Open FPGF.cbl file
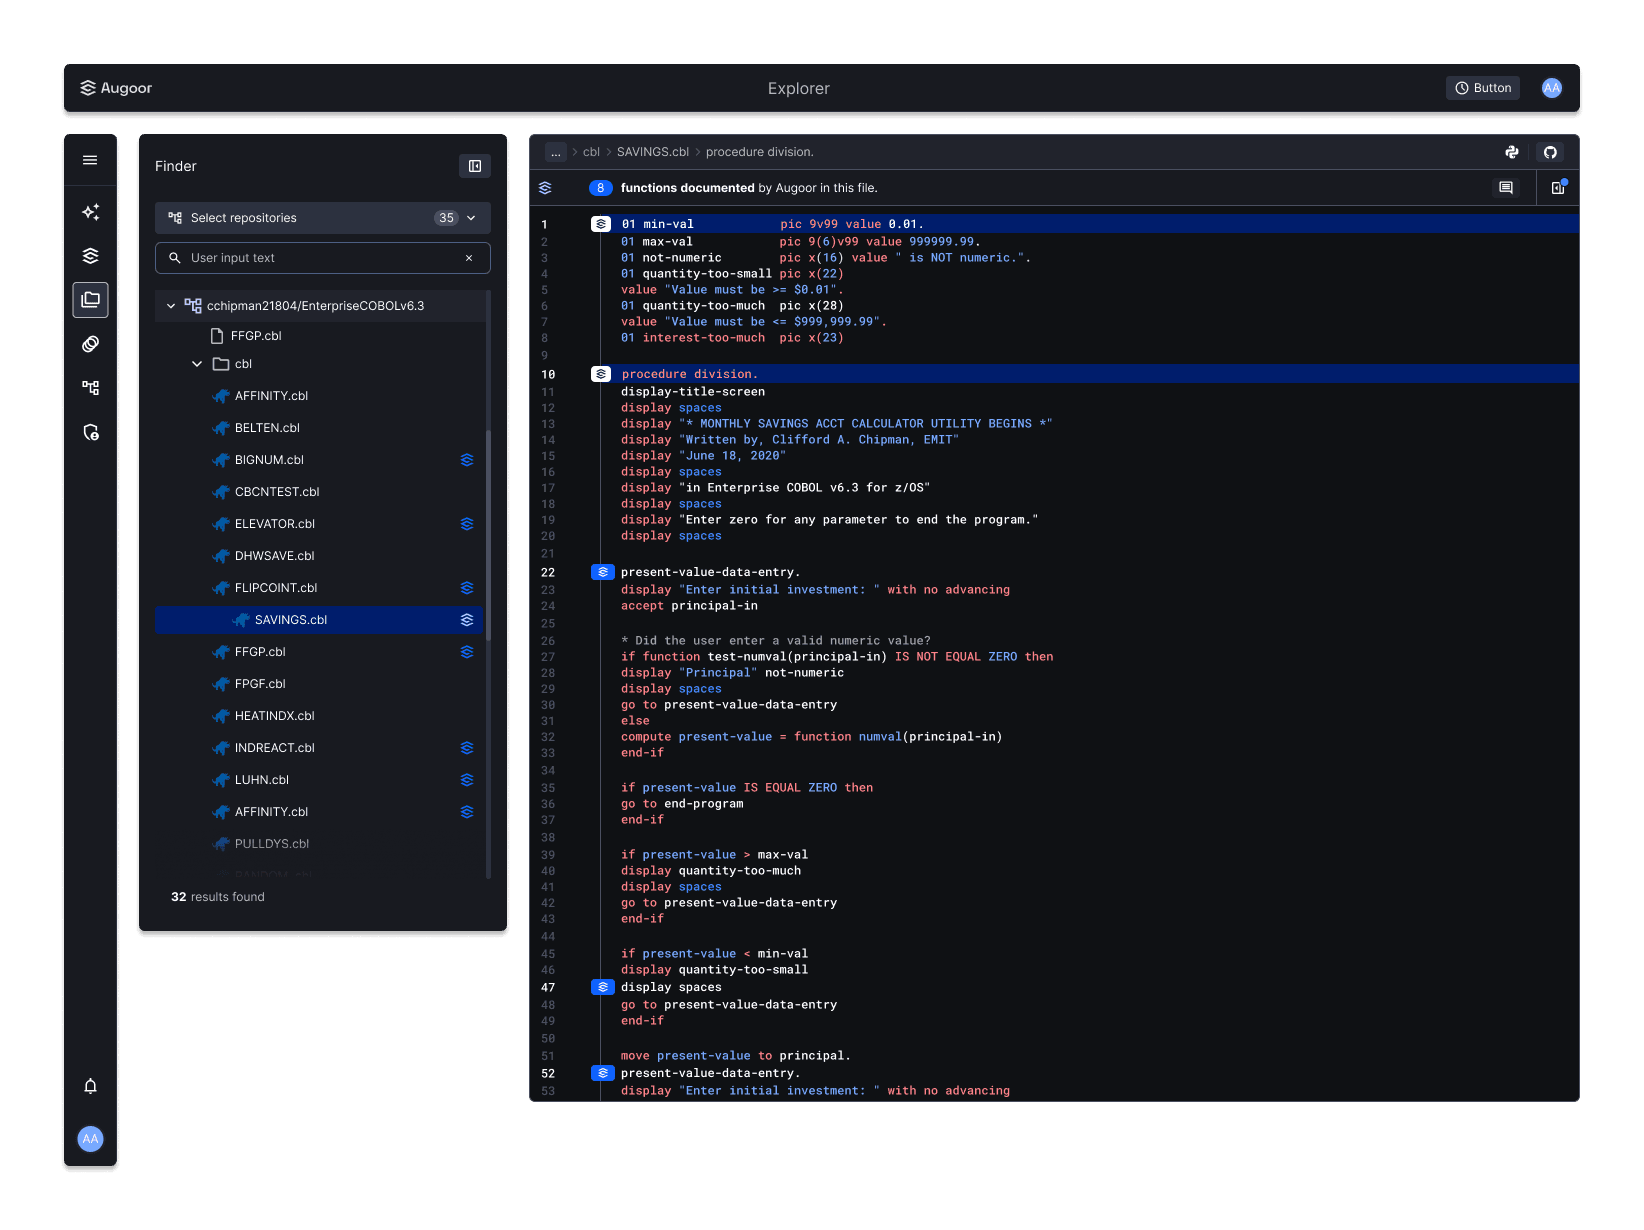 [x=260, y=684]
